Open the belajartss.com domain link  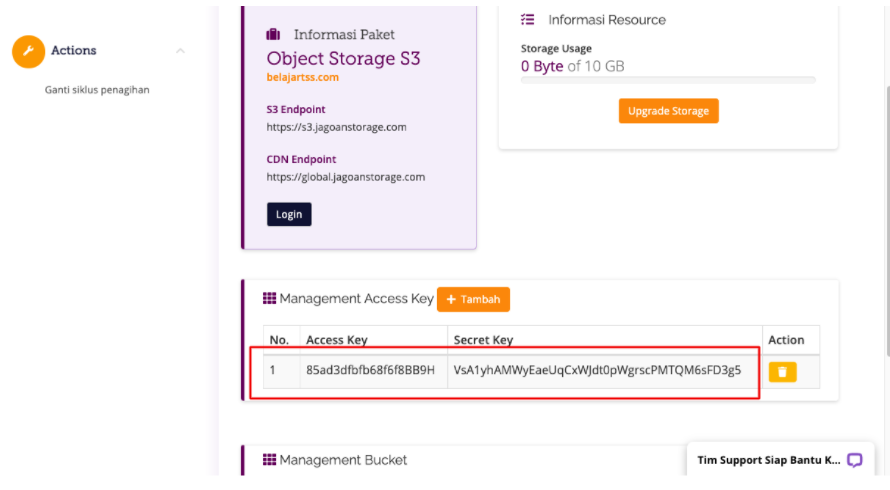pos(303,77)
